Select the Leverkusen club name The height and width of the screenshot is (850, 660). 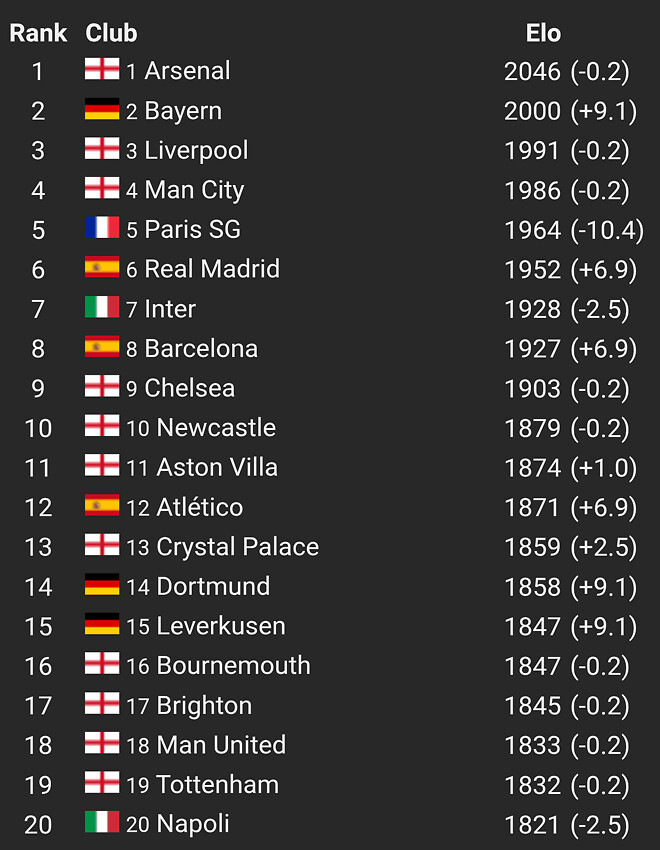click(221, 626)
